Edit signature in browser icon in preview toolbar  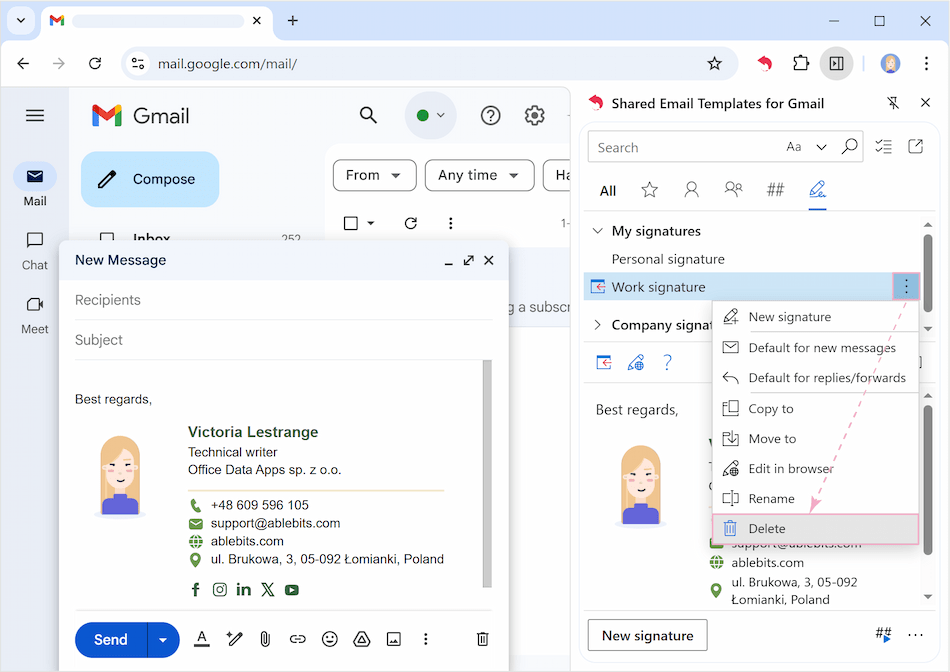coord(636,362)
